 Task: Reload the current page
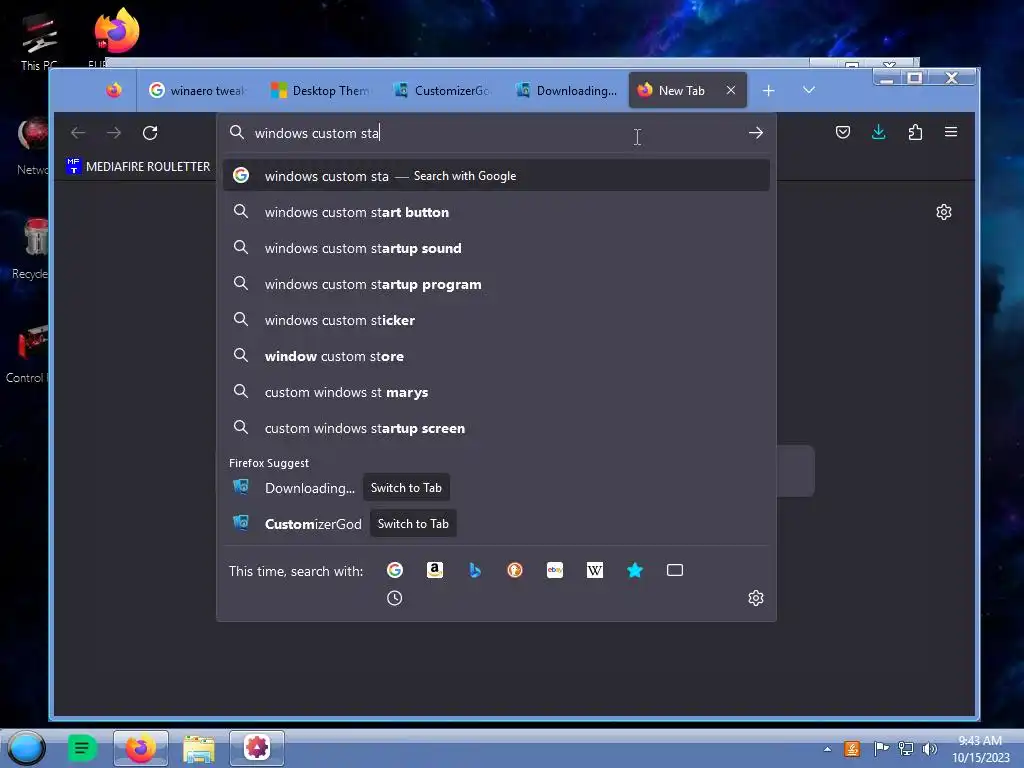coord(150,133)
